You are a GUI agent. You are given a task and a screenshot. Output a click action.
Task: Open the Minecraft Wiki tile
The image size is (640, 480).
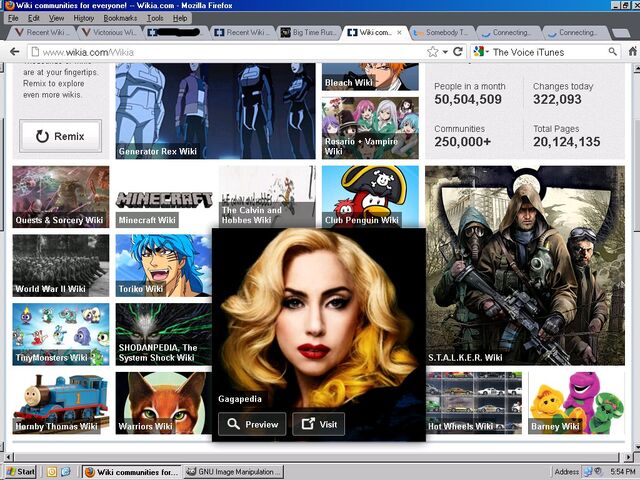click(164, 197)
